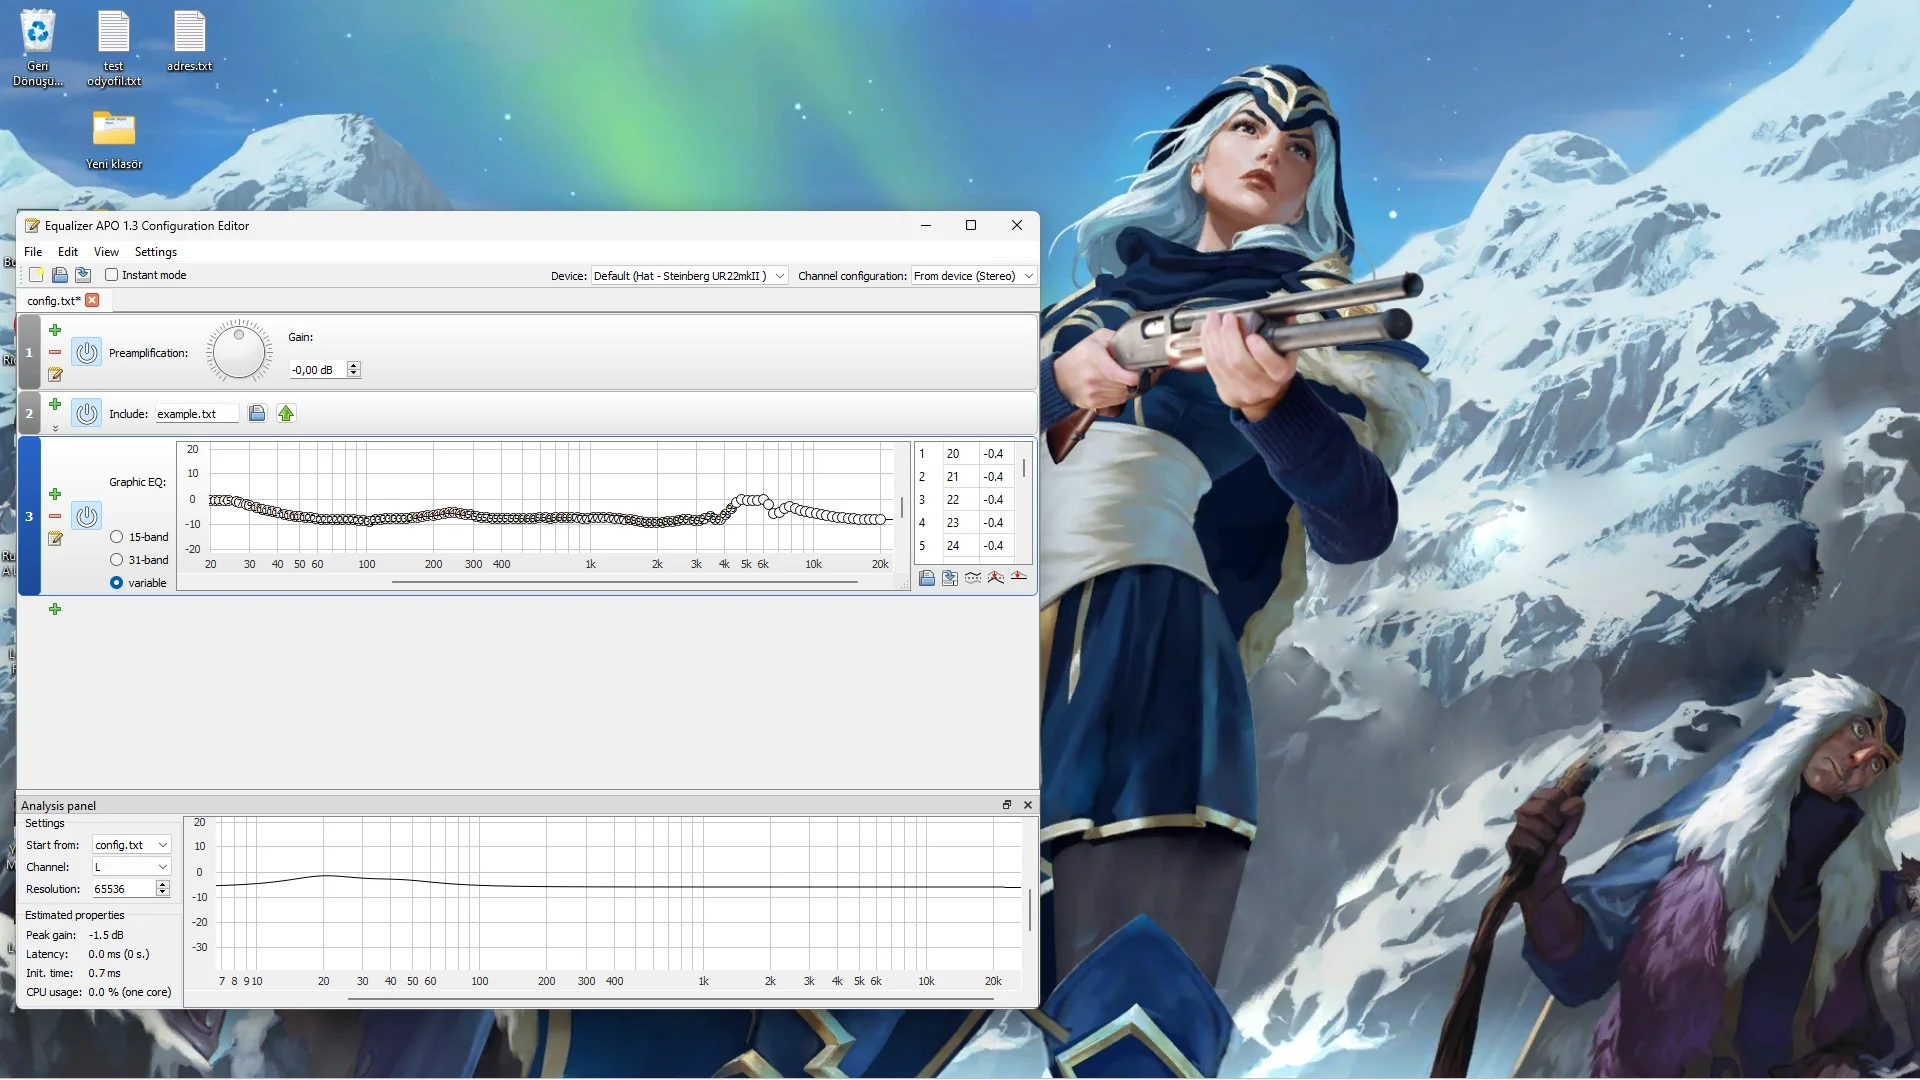
Task: Select filter row number 3 handle
Action: click(x=29, y=516)
